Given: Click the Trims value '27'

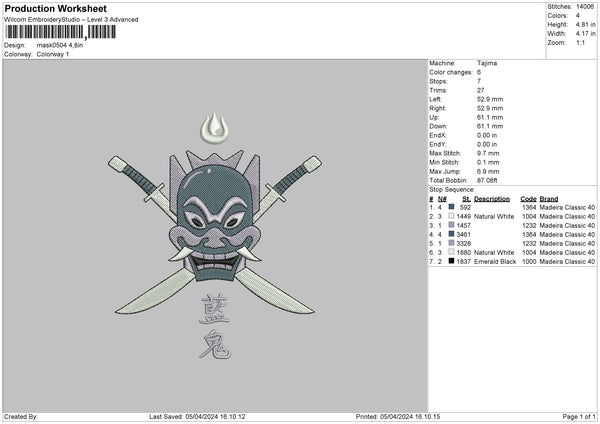Looking at the screenshot, I should click(481, 90).
